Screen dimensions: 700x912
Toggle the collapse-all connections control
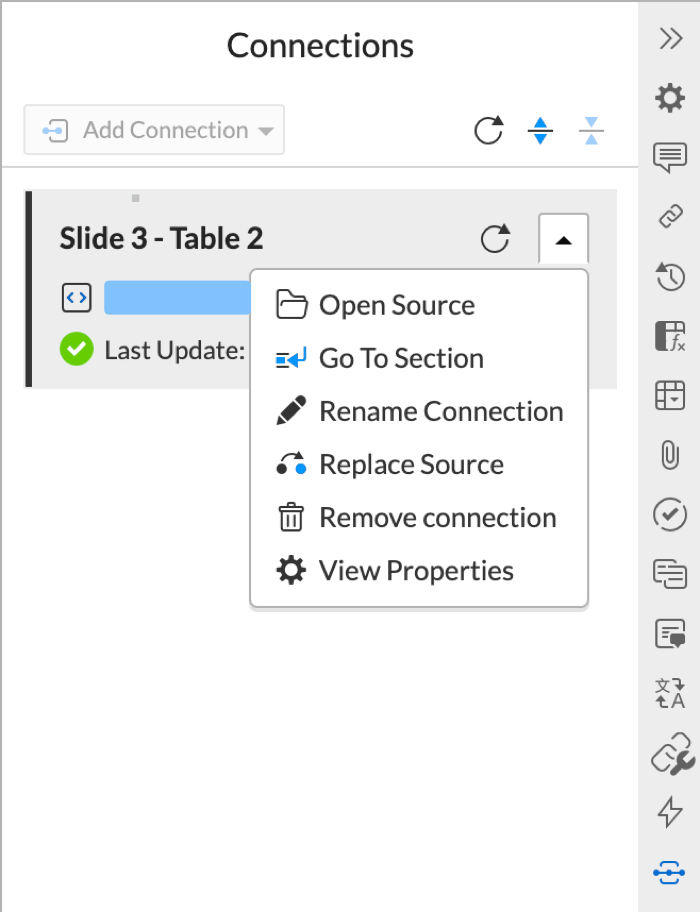[x=591, y=130]
